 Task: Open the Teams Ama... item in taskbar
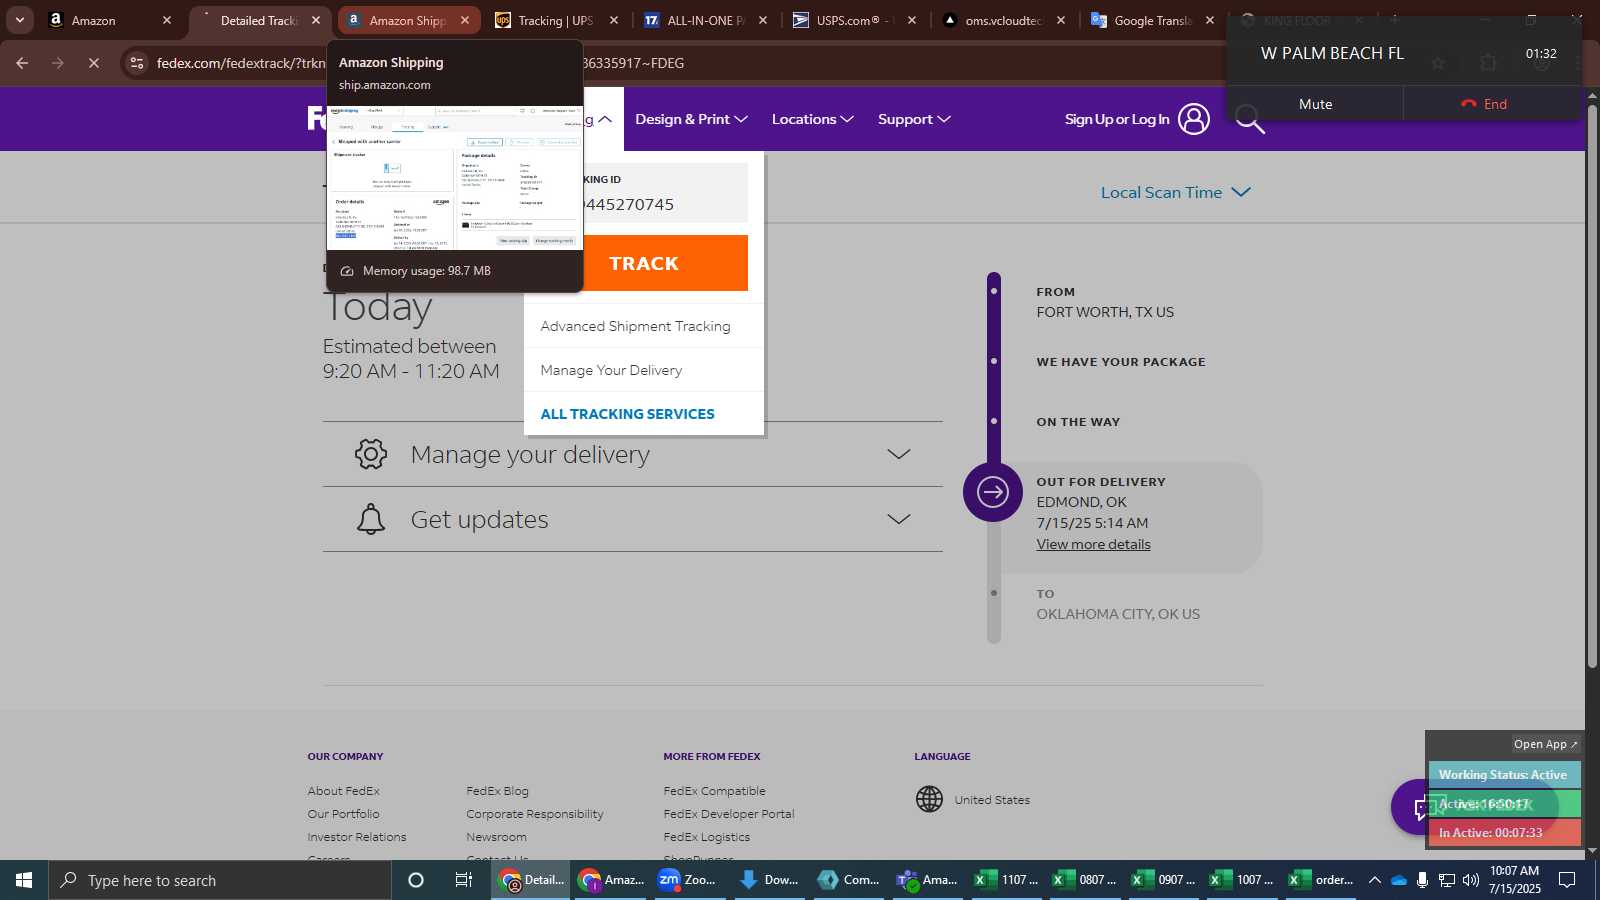click(x=927, y=880)
